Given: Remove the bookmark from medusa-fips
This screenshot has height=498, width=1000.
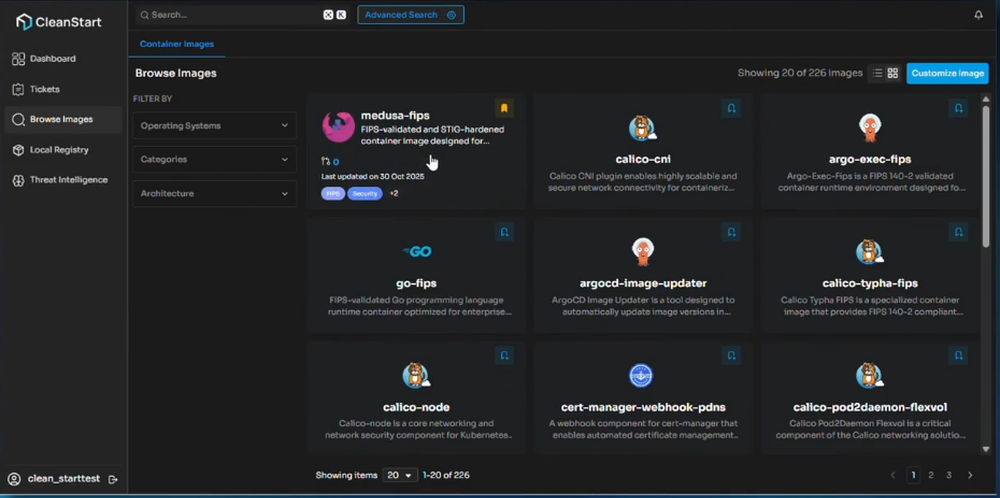Looking at the screenshot, I should coord(504,108).
